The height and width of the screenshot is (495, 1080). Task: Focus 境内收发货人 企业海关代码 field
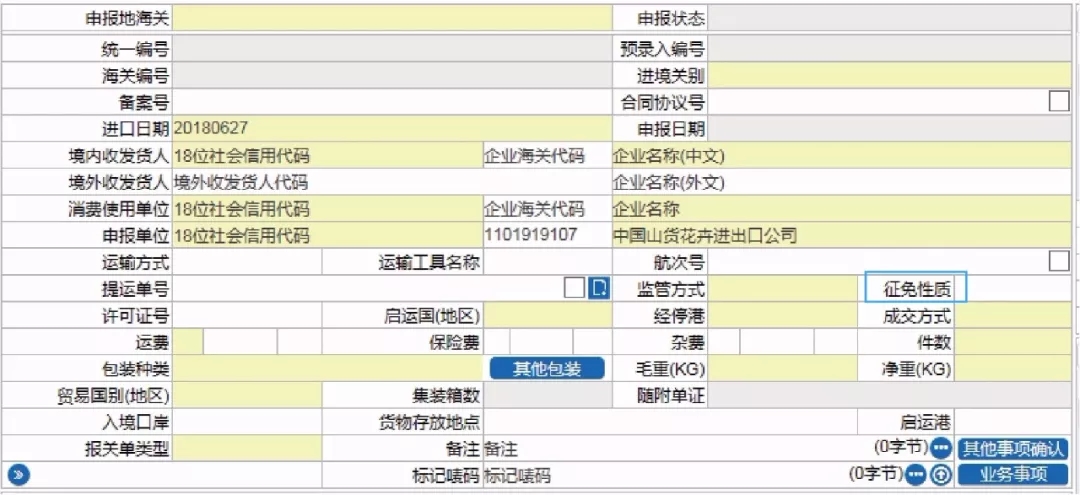click(547, 156)
